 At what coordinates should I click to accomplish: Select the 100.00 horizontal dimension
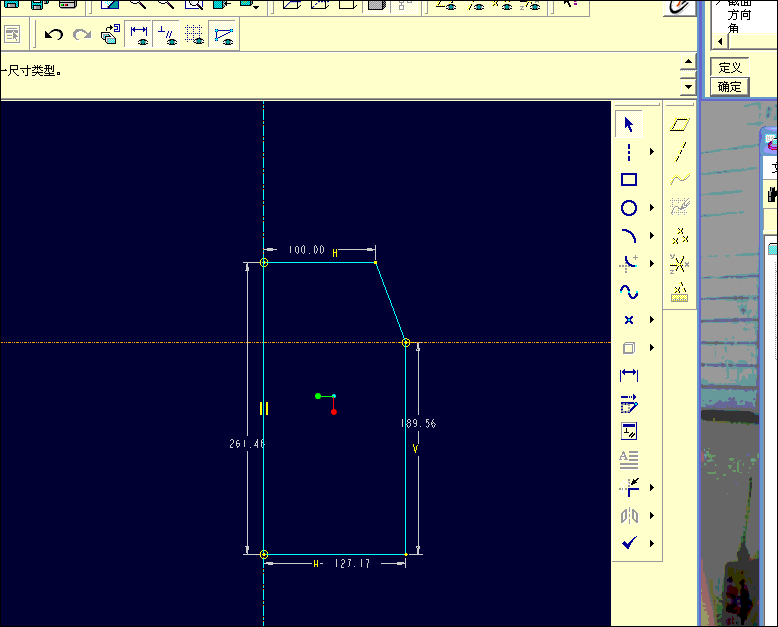tap(307, 250)
